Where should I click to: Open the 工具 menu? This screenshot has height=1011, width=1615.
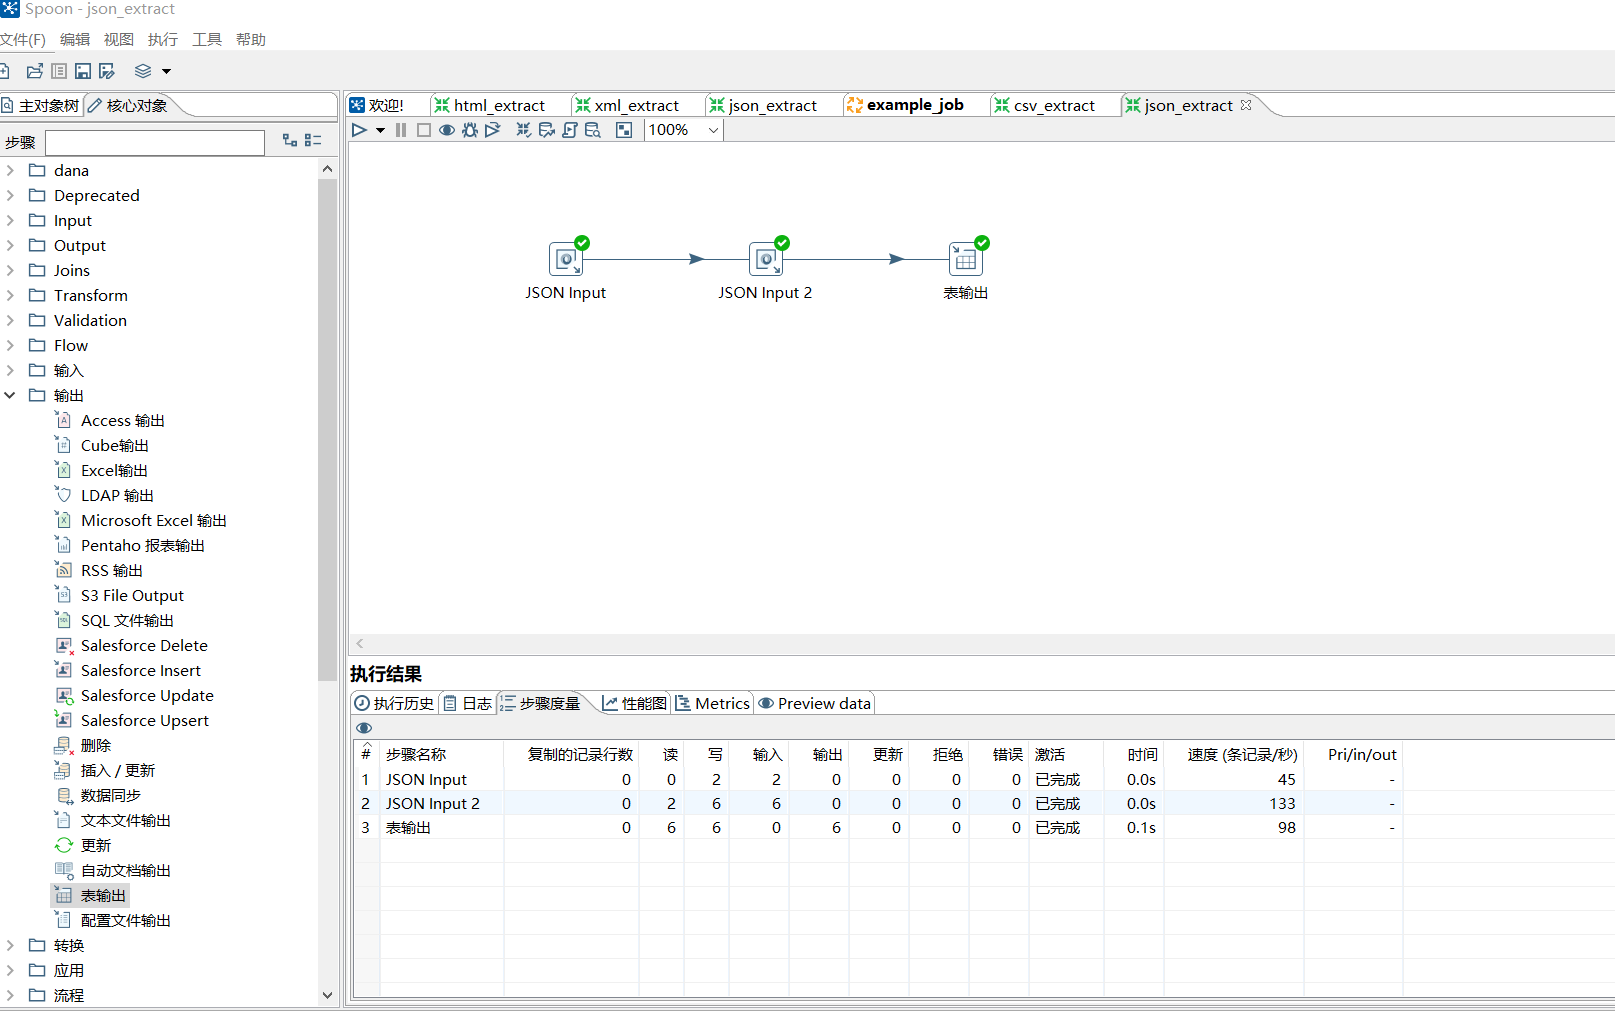coord(207,40)
